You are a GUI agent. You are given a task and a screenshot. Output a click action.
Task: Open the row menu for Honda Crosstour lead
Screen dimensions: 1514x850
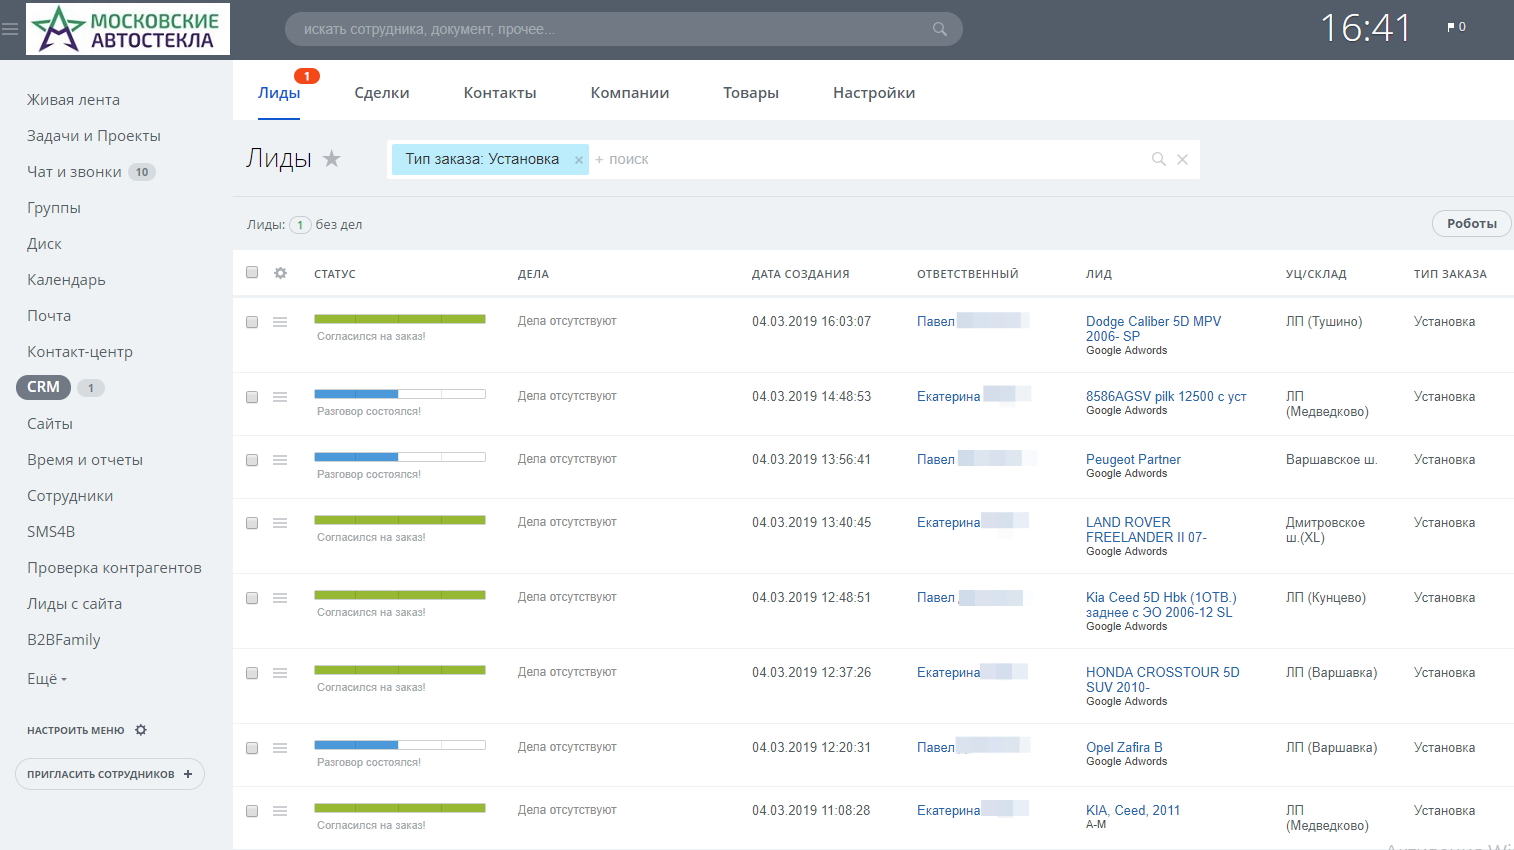click(280, 673)
